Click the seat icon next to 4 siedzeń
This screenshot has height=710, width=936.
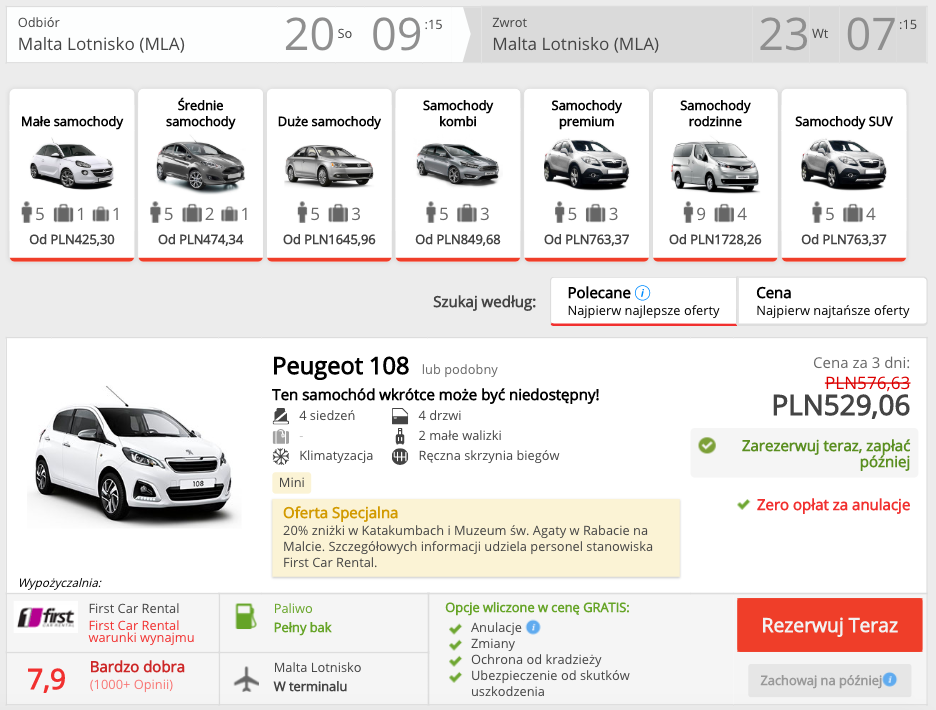click(281, 416)
